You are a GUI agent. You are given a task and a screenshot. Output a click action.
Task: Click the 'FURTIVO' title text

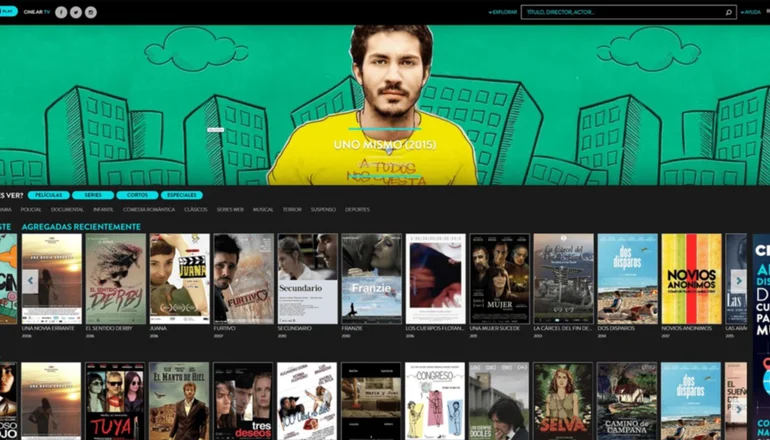224,328
